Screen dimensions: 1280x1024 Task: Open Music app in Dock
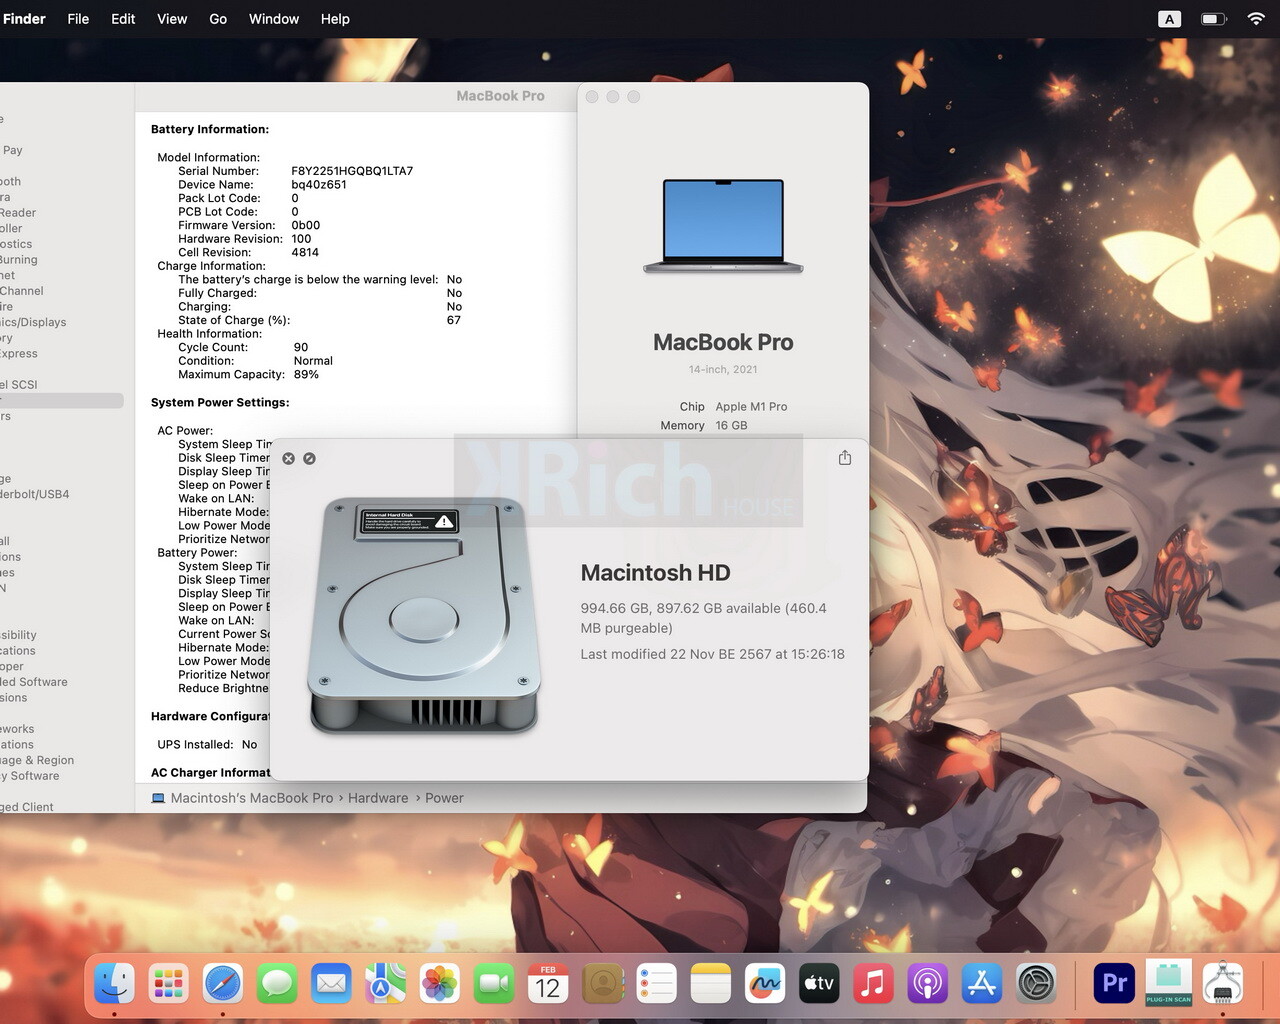coord(873,984)
